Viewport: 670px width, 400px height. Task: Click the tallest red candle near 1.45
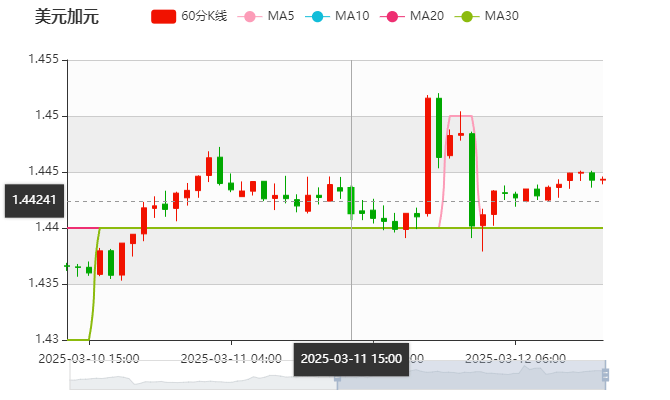[428, 156]
